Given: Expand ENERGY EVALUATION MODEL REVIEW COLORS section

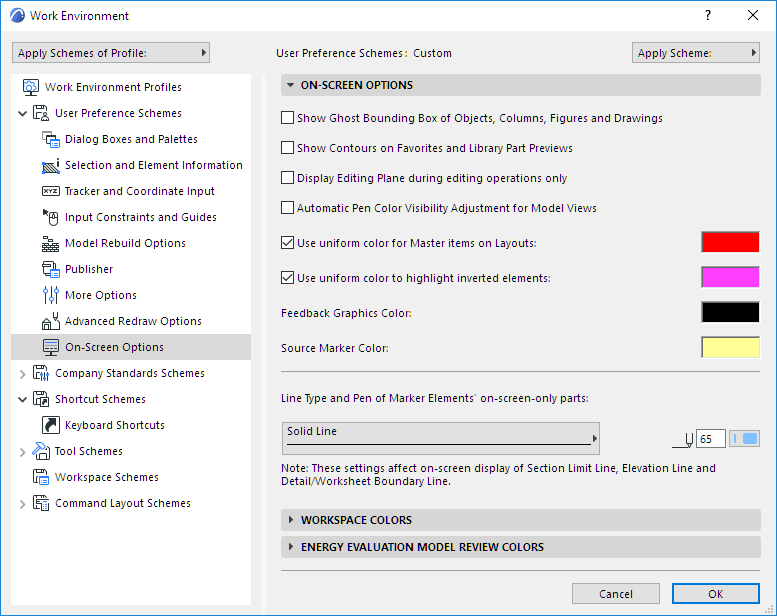Looking at the screenshot, I should click(x=290, y=547).
